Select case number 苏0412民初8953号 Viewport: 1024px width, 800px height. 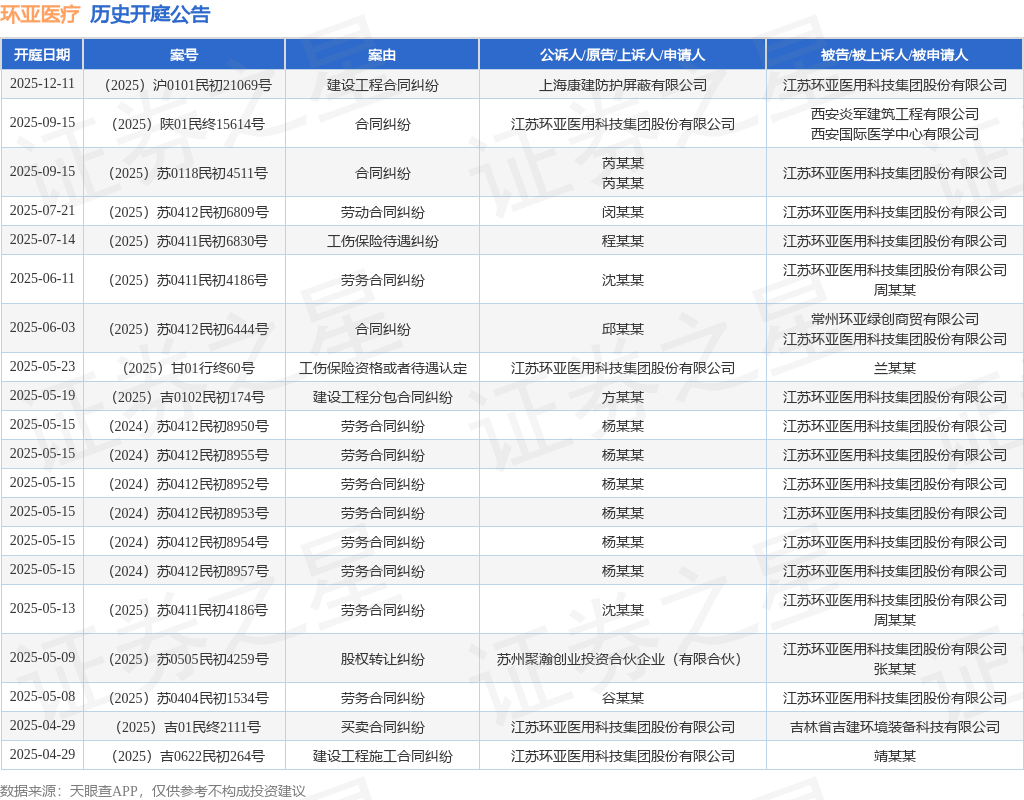click(187, 513)
